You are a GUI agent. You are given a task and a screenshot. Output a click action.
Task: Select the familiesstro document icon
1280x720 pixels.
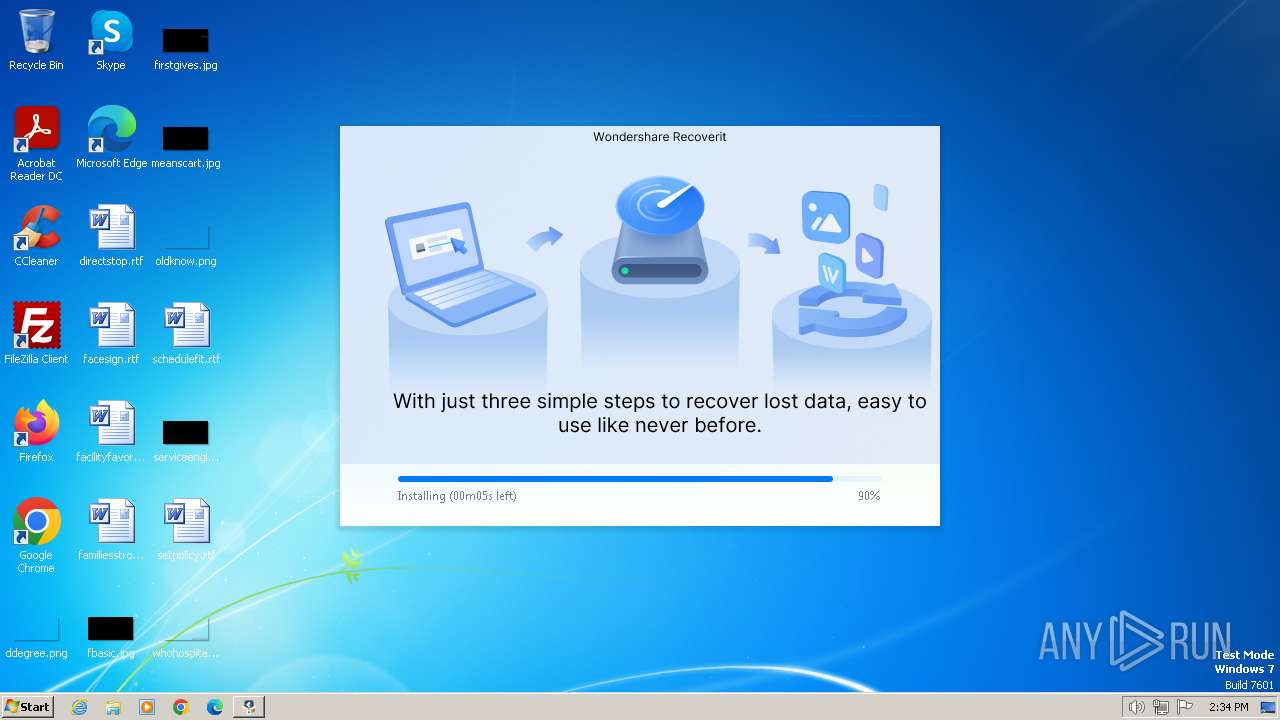point(111,530)
